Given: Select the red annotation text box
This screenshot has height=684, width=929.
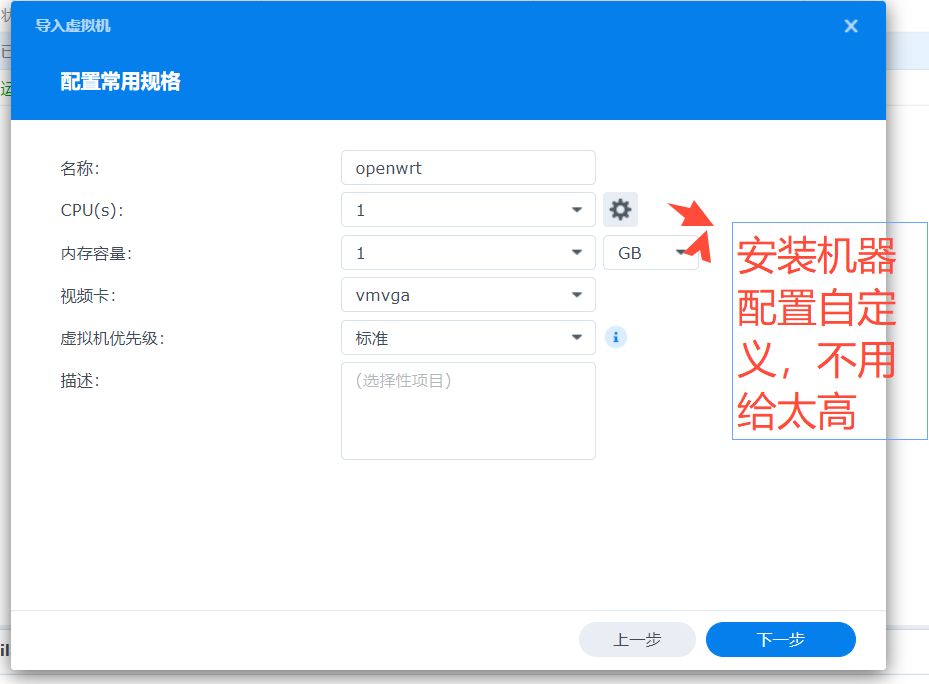Looking at the screenshot, I should pos(828,331).
